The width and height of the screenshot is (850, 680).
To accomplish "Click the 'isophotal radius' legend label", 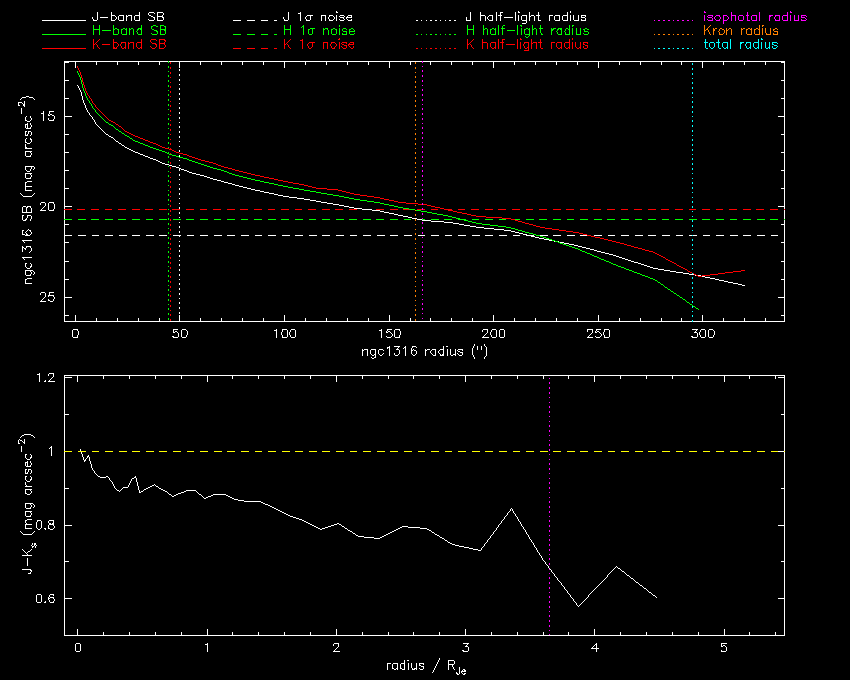I will click(x=755, y=17).
